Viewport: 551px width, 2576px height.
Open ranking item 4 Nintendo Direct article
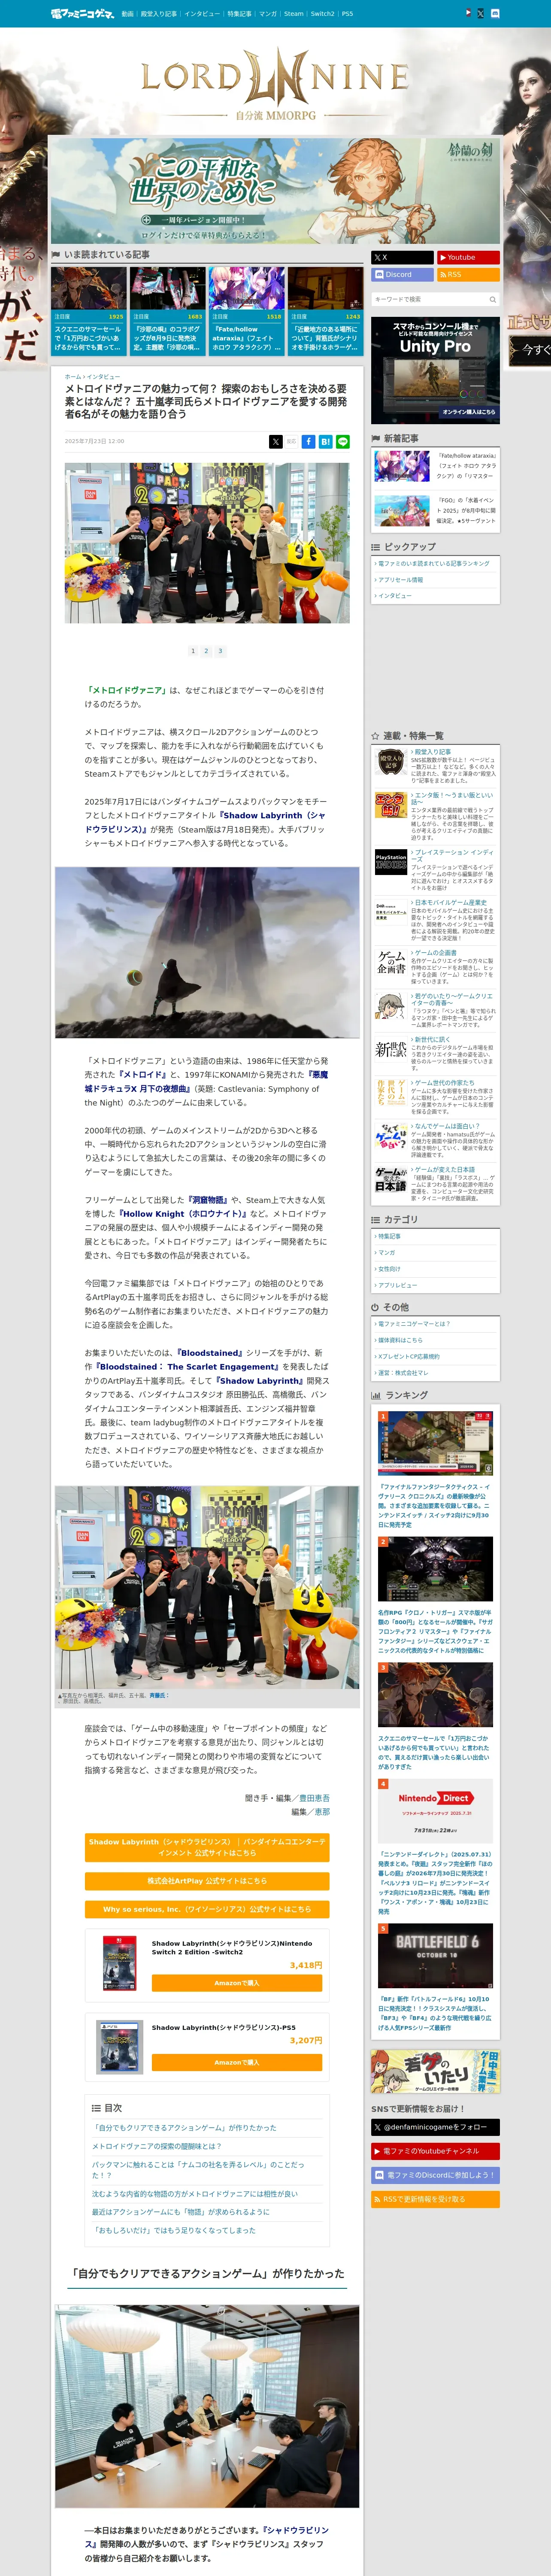click(x=435, y=1846)
